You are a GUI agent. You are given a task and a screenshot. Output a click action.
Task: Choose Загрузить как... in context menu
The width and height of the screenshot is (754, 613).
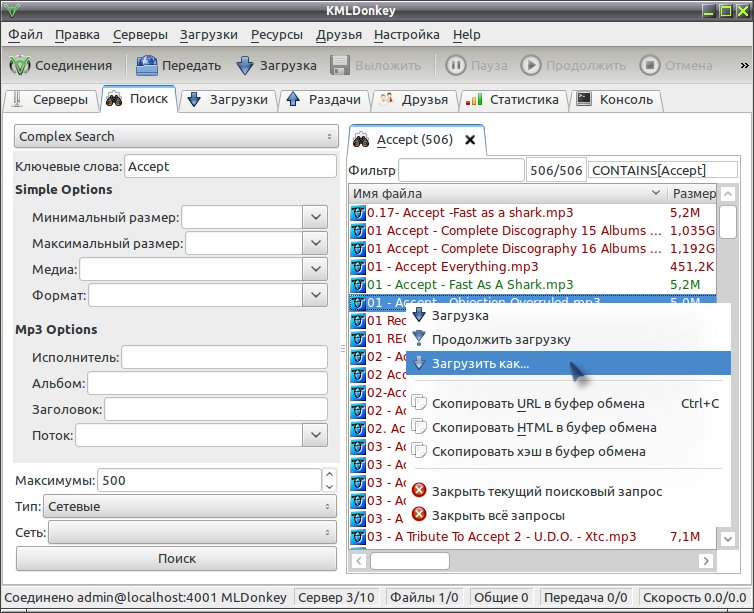click(568, 363)
